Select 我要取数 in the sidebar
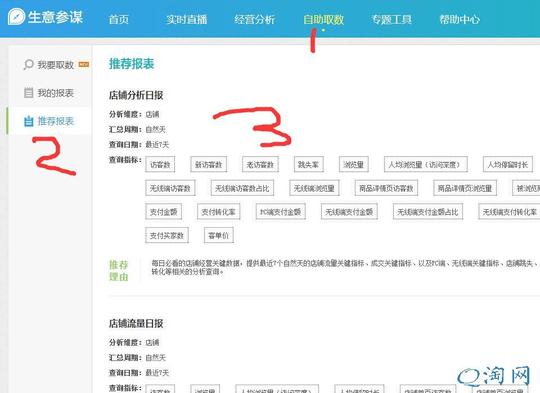The image size is (540, 393). (x=55, y=65)
